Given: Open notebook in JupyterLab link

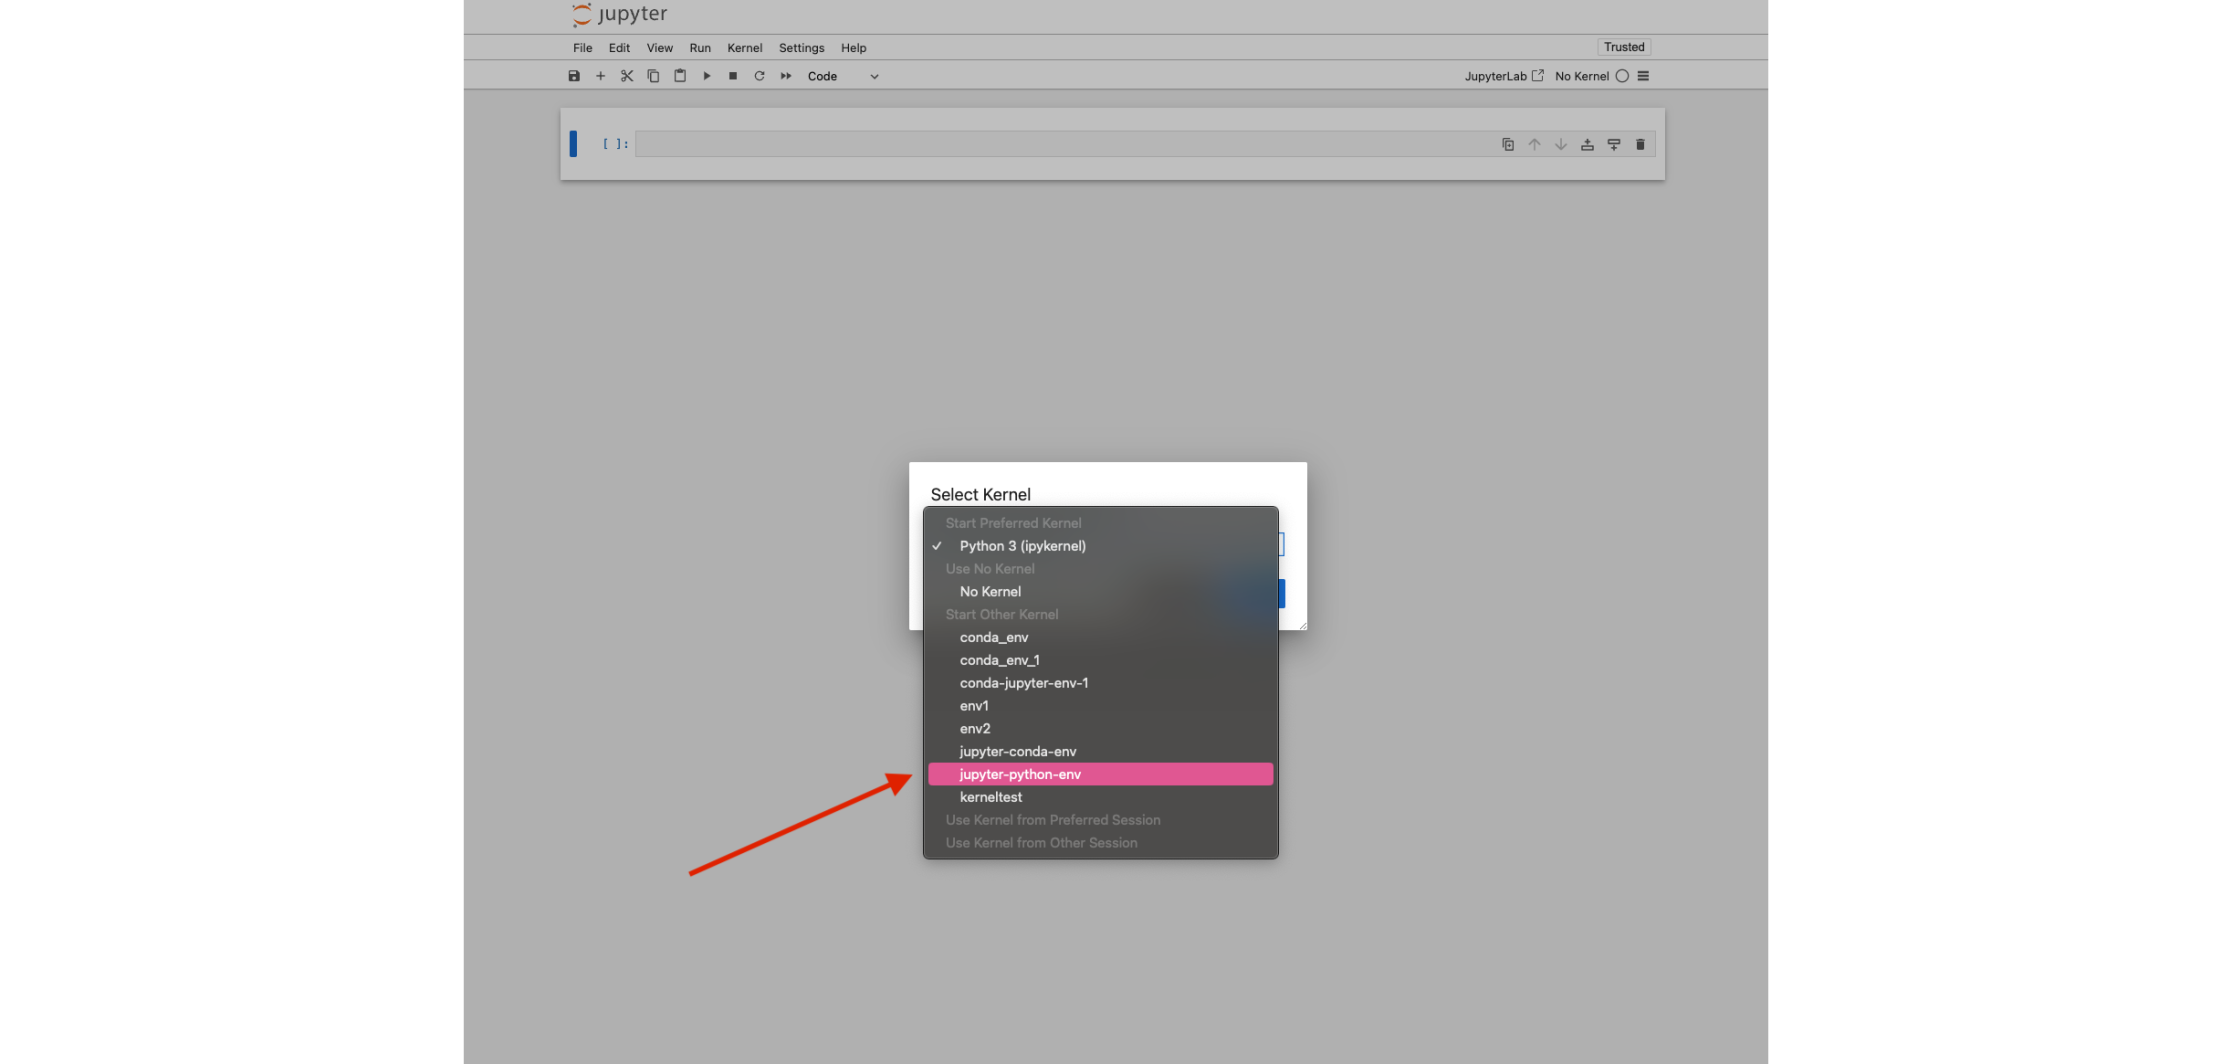Looking at the screenshot, I should pos(1504,76).
